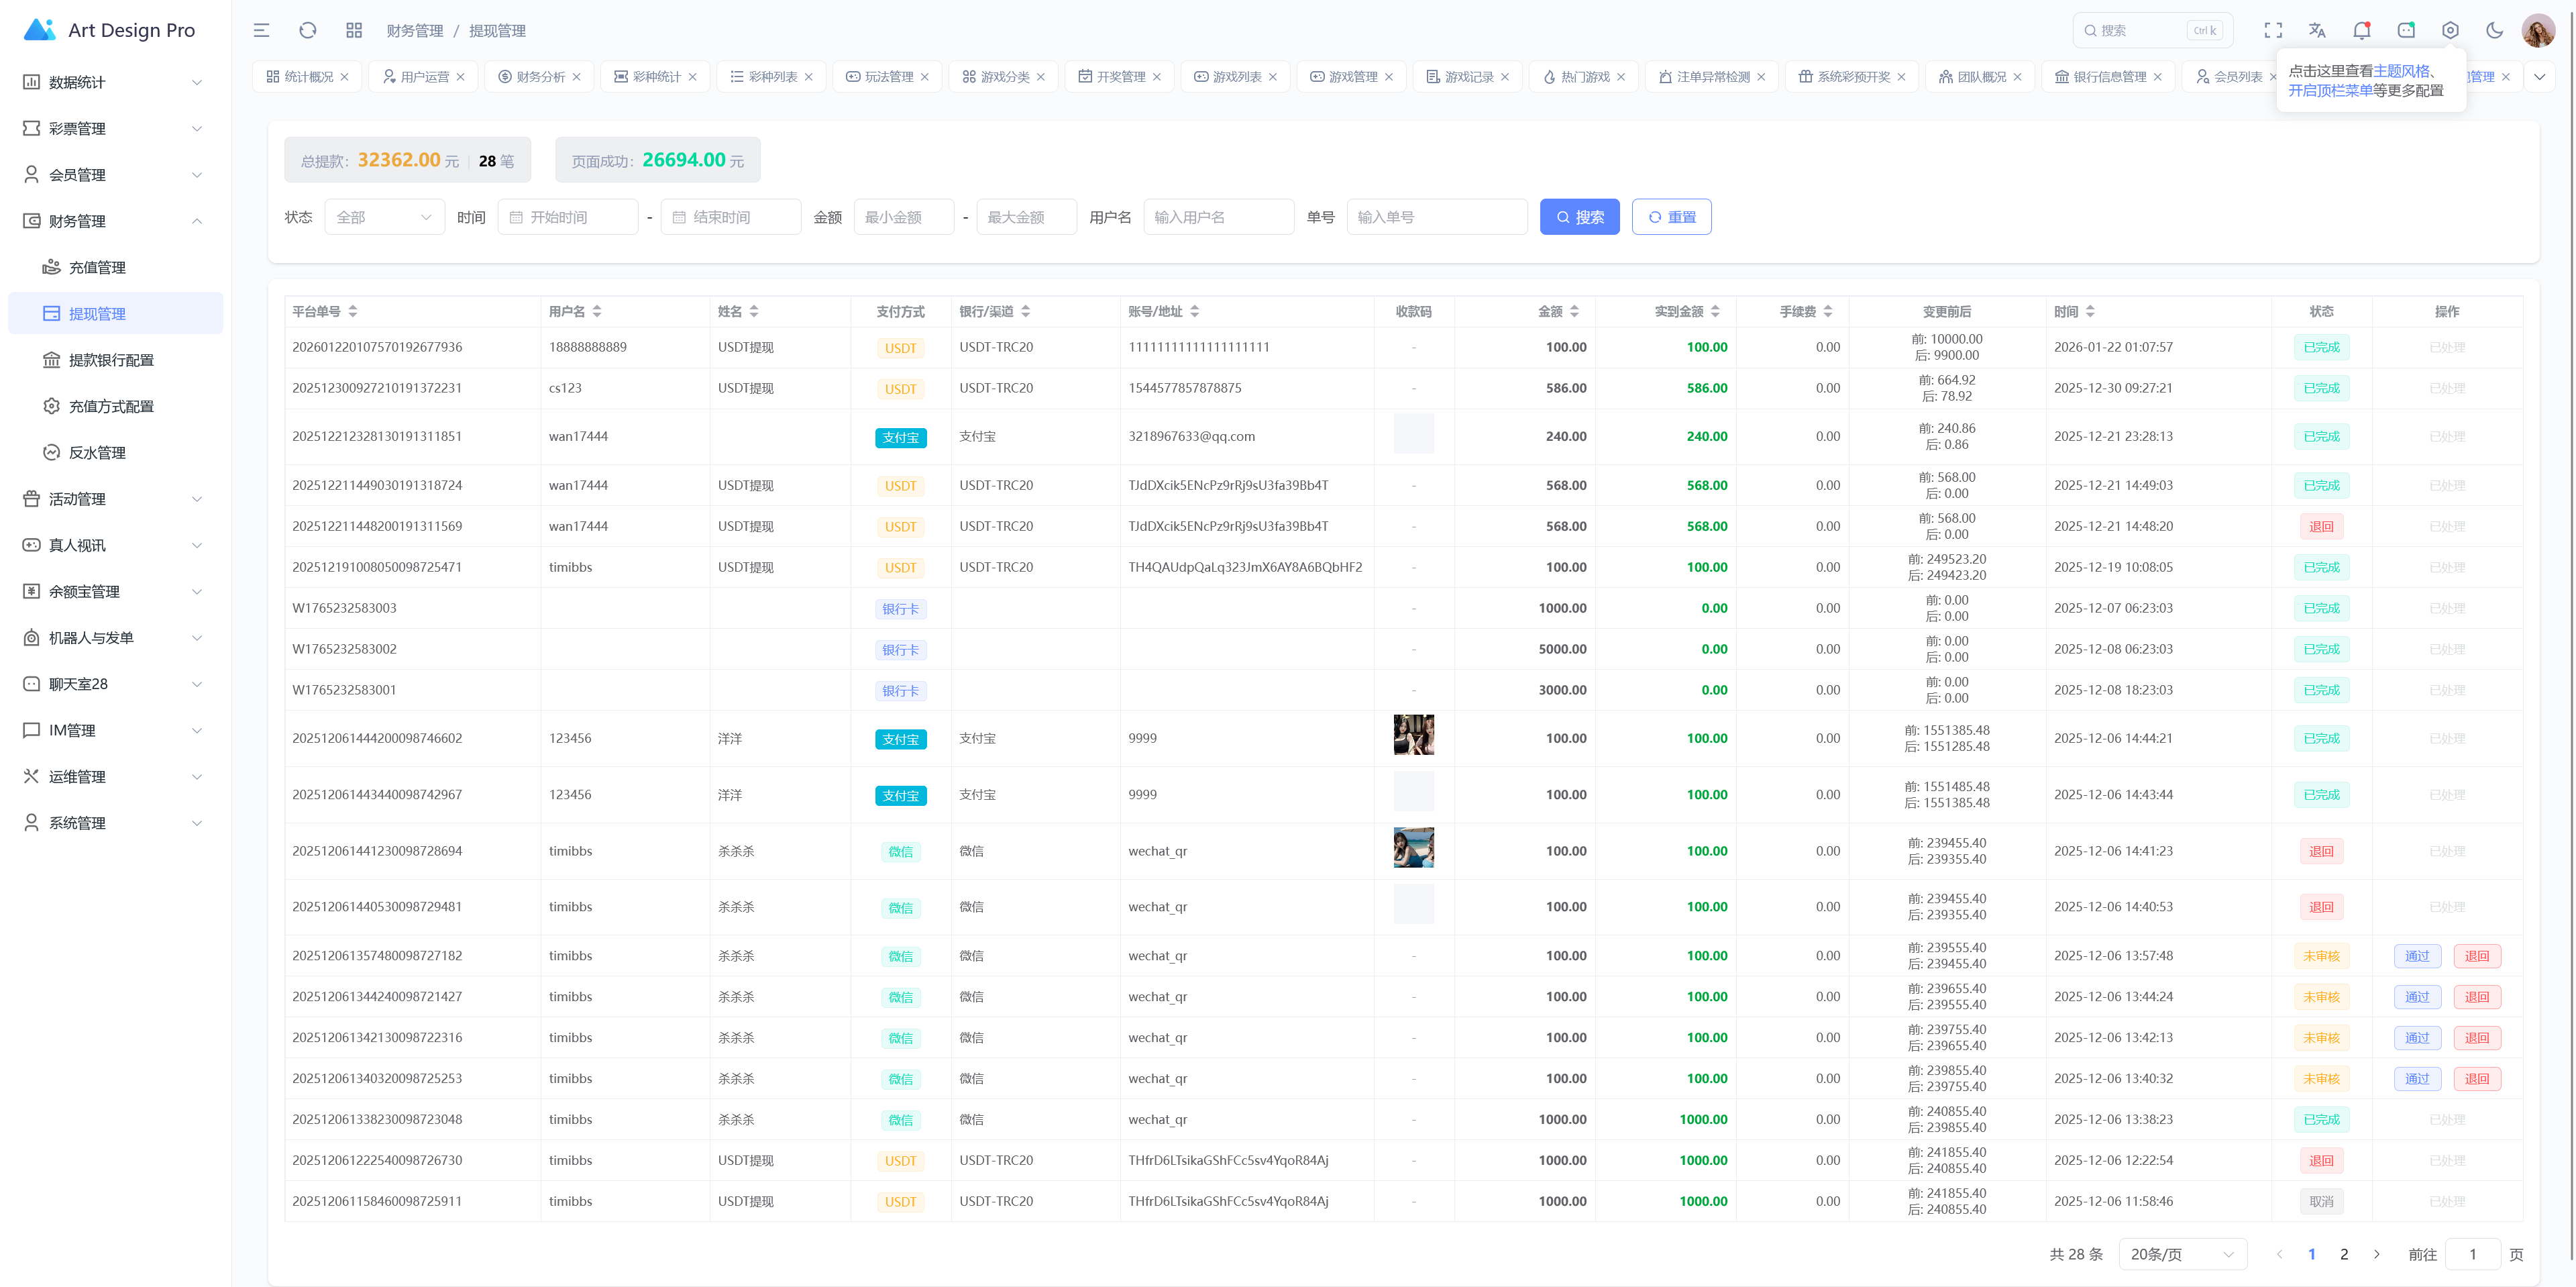Image resolution: width=2576 pixels, height=1287 pixels.
Task: Close the 统计概况 tab
Action: [345, 77]
